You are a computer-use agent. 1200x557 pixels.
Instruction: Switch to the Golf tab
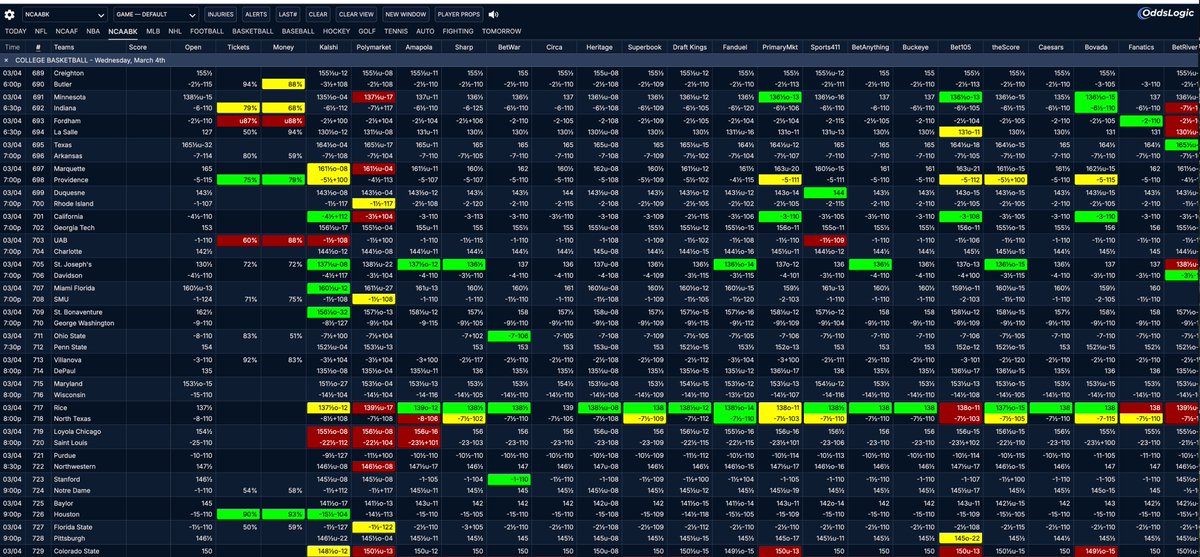(369, 31)
